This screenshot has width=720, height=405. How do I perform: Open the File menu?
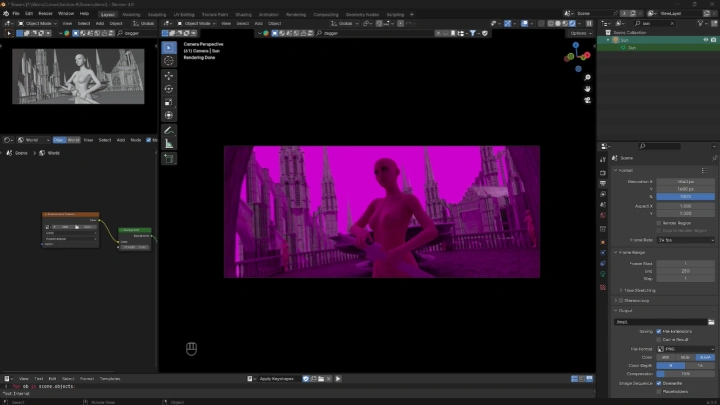pyautogui.click(x=16, y=14)
